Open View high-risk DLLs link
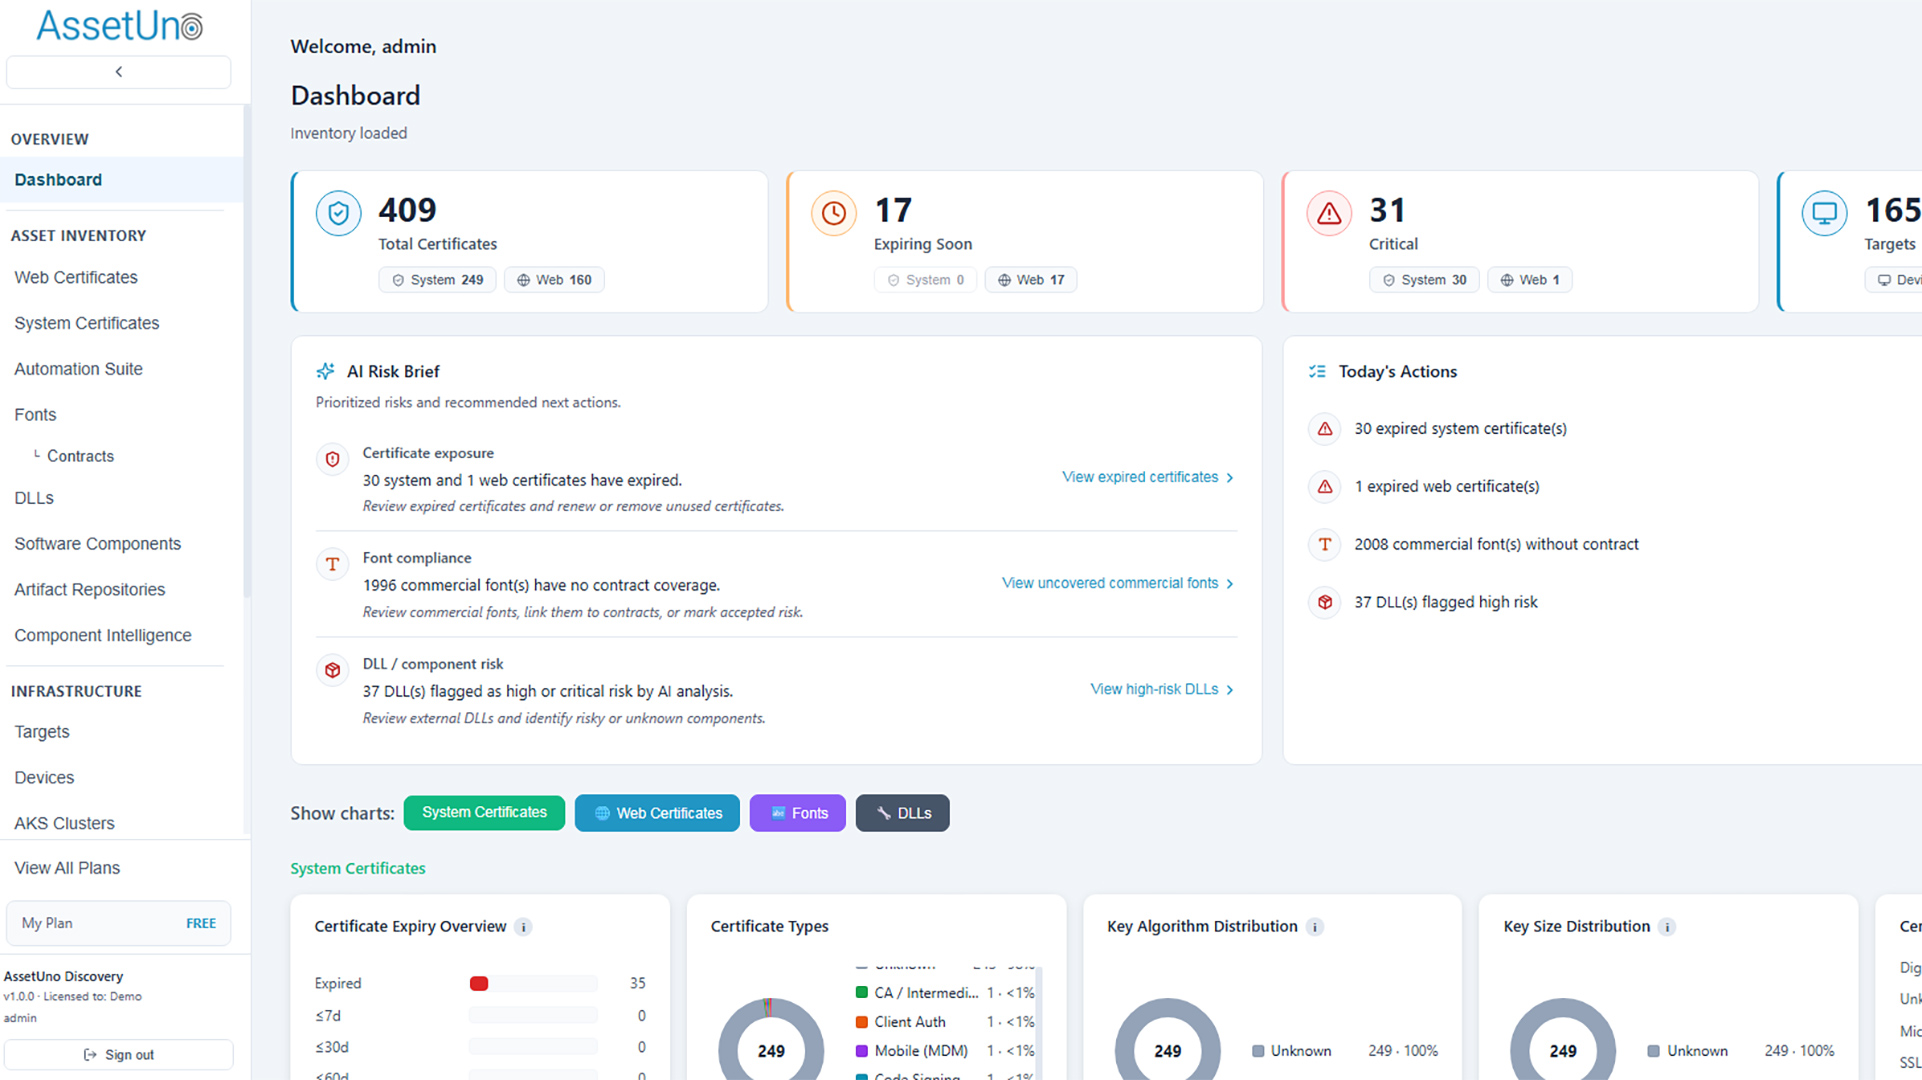The width and height of the screenshot is (1922, 1080). pyautogui.click(x=1162, y=689)
